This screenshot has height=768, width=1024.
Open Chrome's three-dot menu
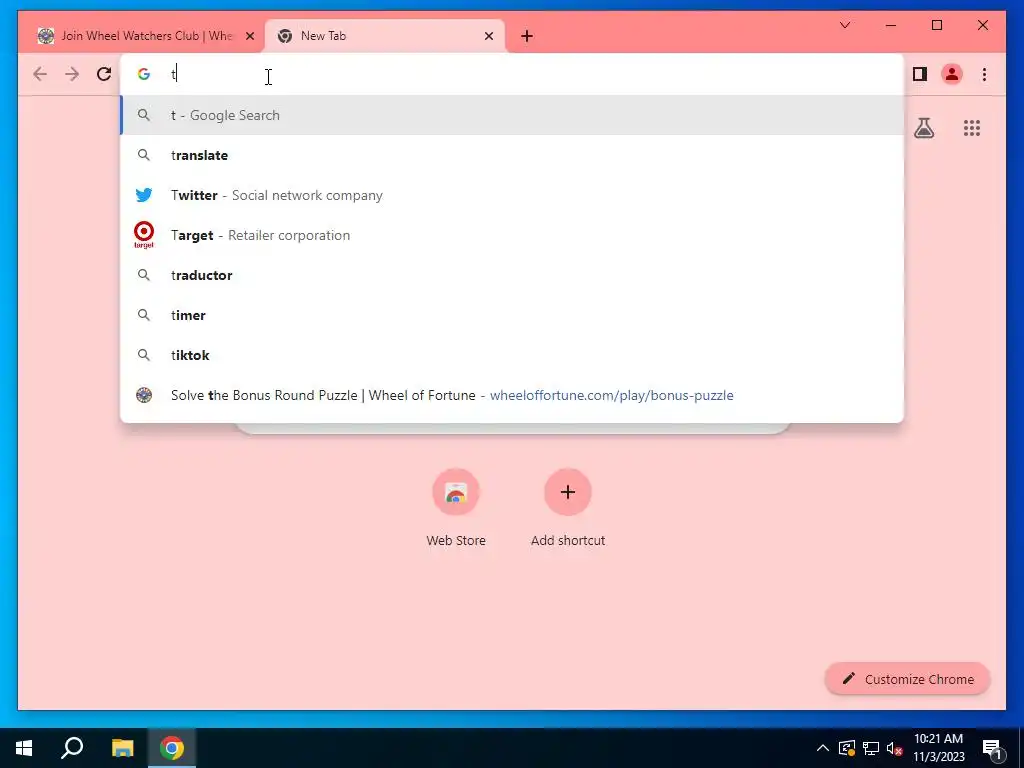tap(984, 74)
